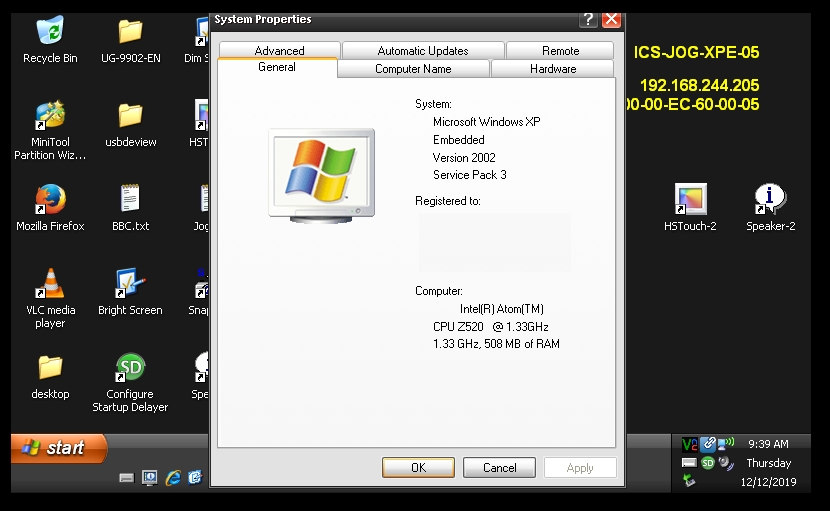
Task: Click the 'Service Pack 3' text
Action: 470,175
